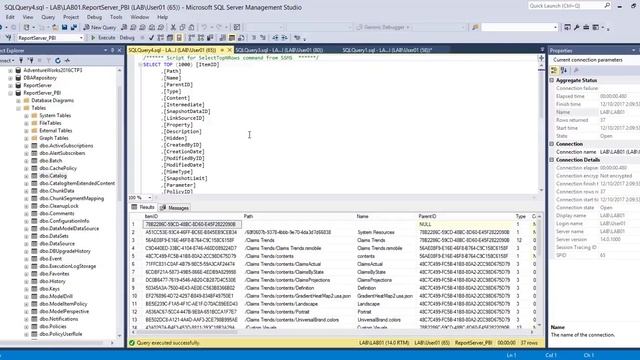This screenshot has height=360, width=640.
Task: Click in the Quick Launch search field
Action: (565, 5)
